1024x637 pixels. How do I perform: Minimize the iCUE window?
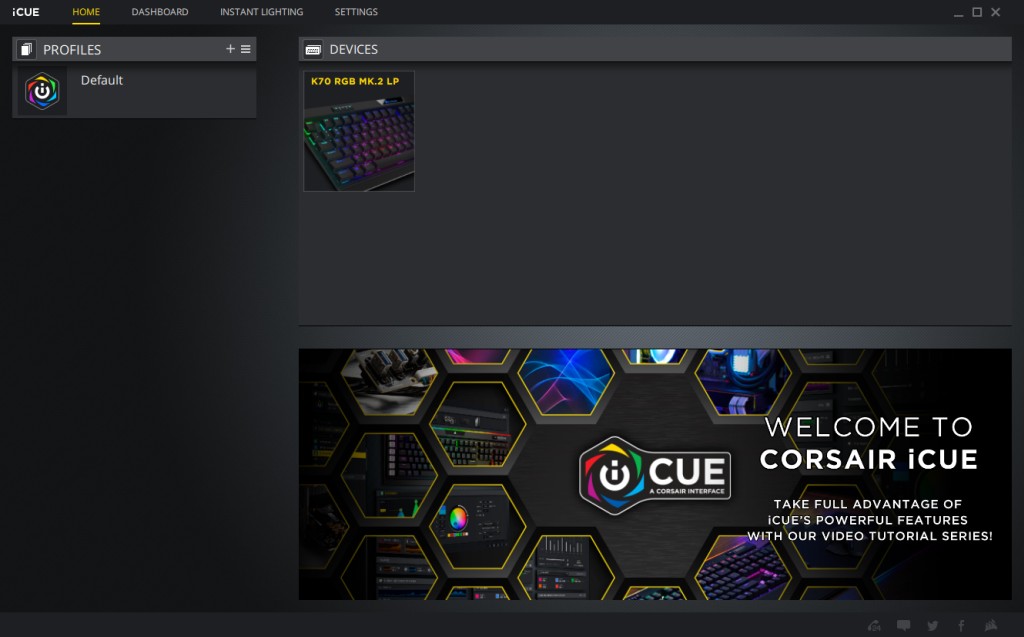click(x=958, y=12)
